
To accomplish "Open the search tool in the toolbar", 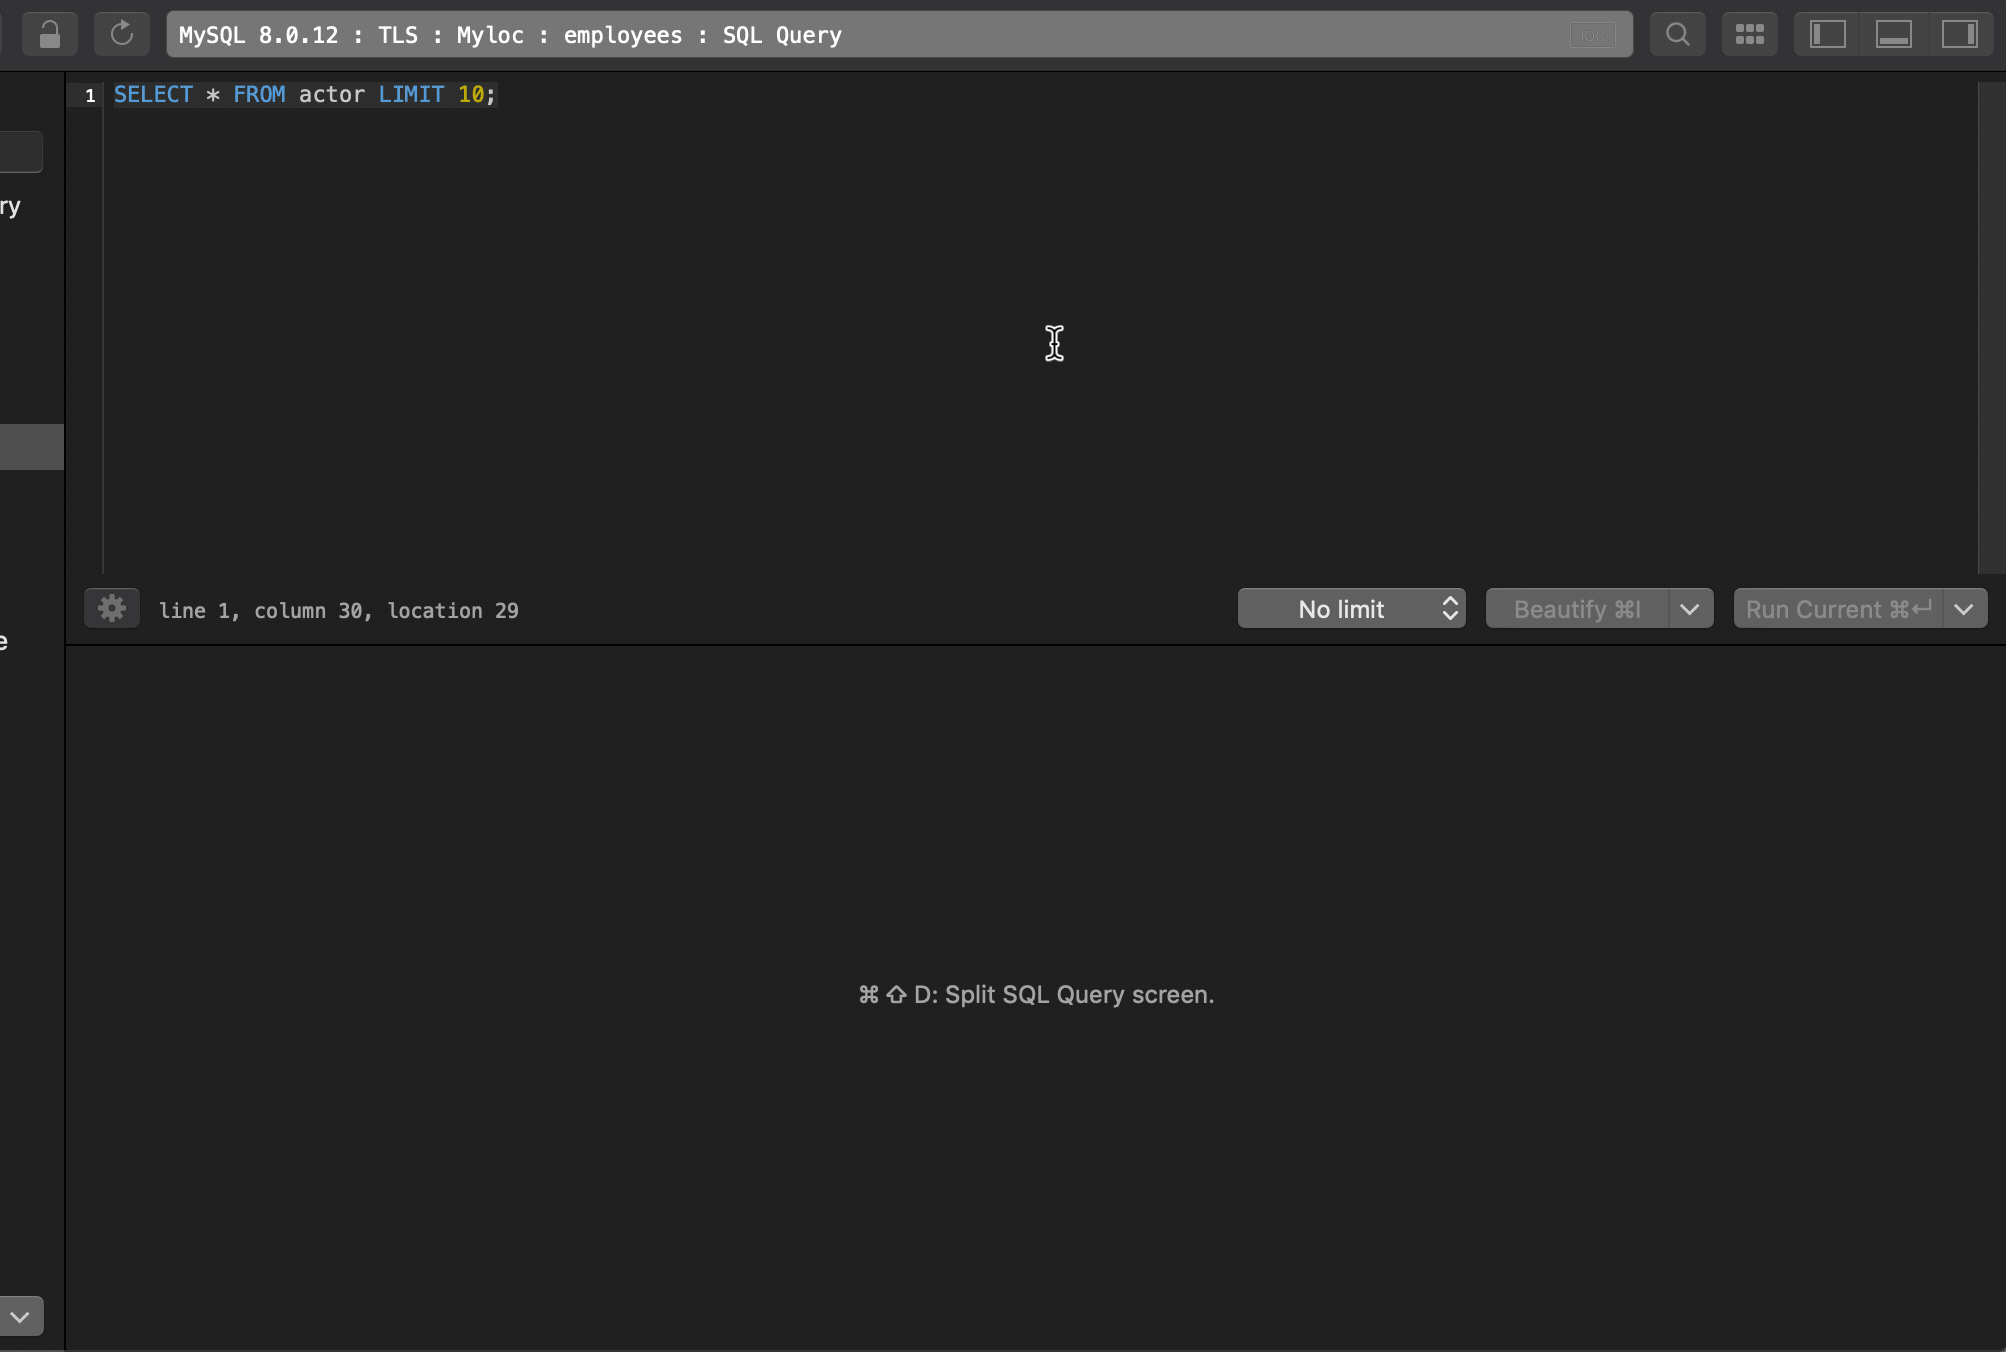I will [1677, 33].
